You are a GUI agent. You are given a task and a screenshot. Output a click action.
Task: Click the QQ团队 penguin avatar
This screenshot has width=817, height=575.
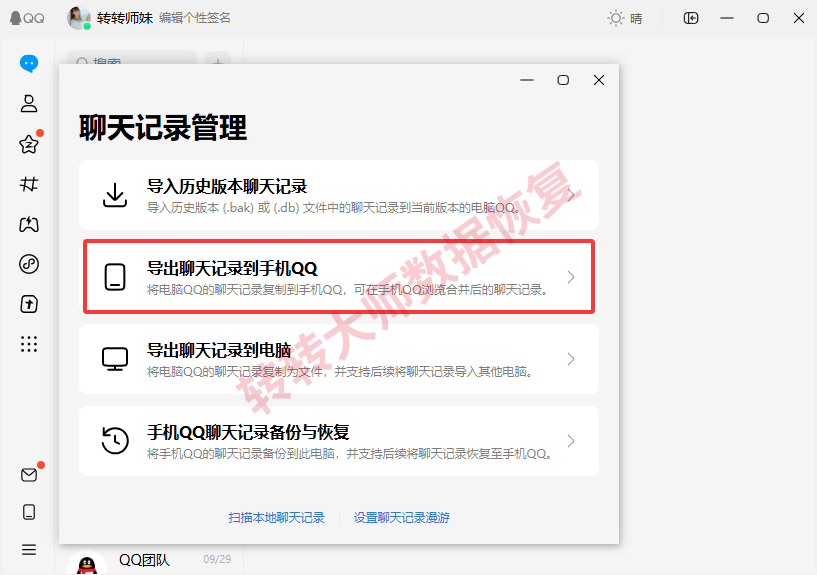coord(87,564)
